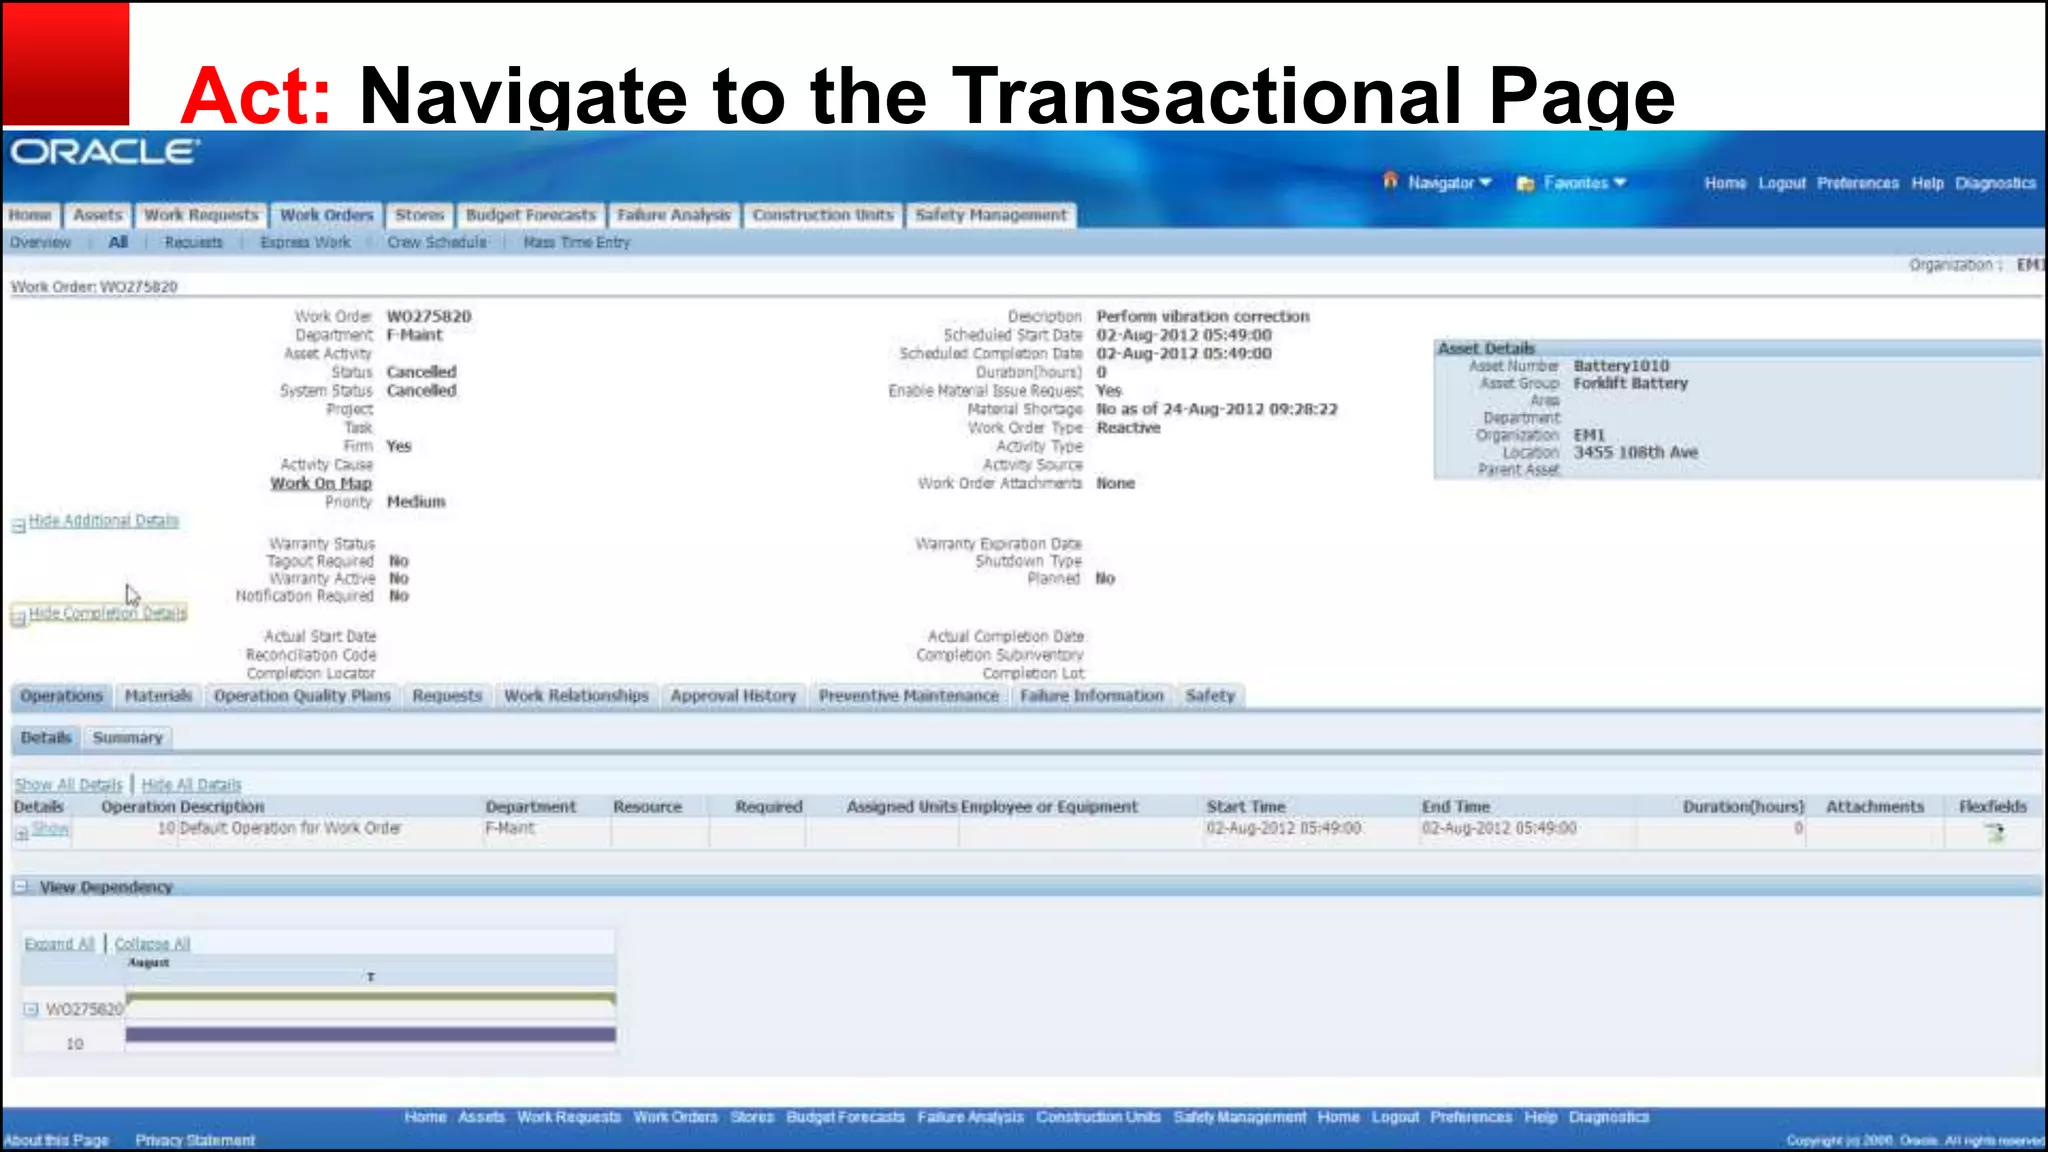Image resolution: width=2048 pixels, height=1152 pixels.
Task: Open Express Work subtab
Action: [306, 243]
